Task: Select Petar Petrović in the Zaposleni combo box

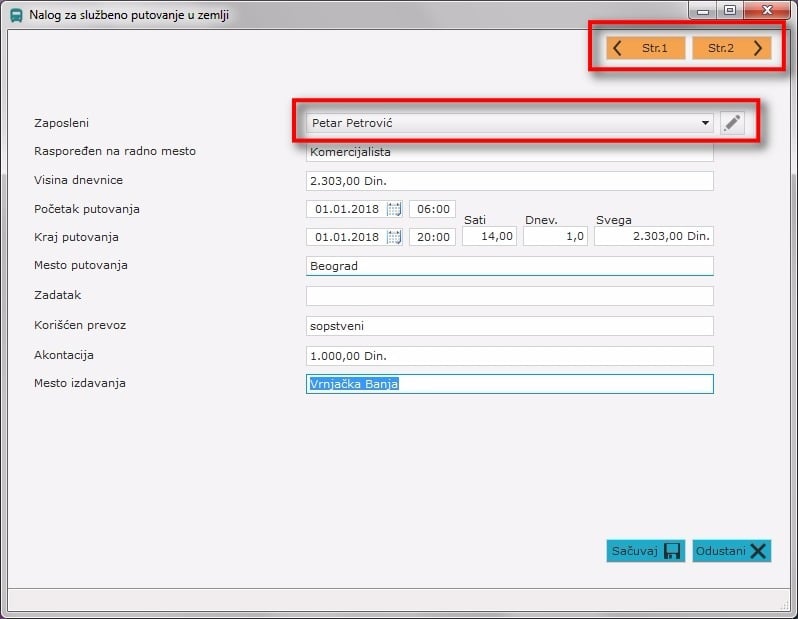Action: tap(509, 123)
